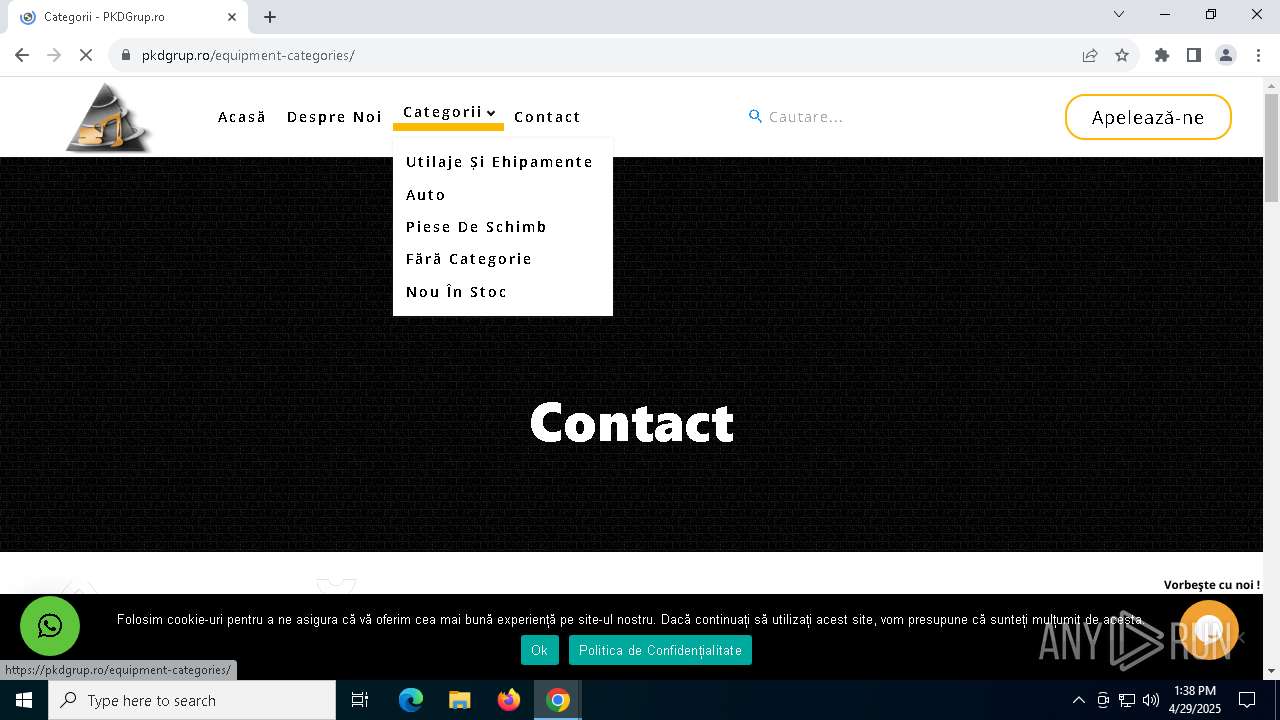
Task: Click Windows taskbar search box
Action: tap(192, 700)
